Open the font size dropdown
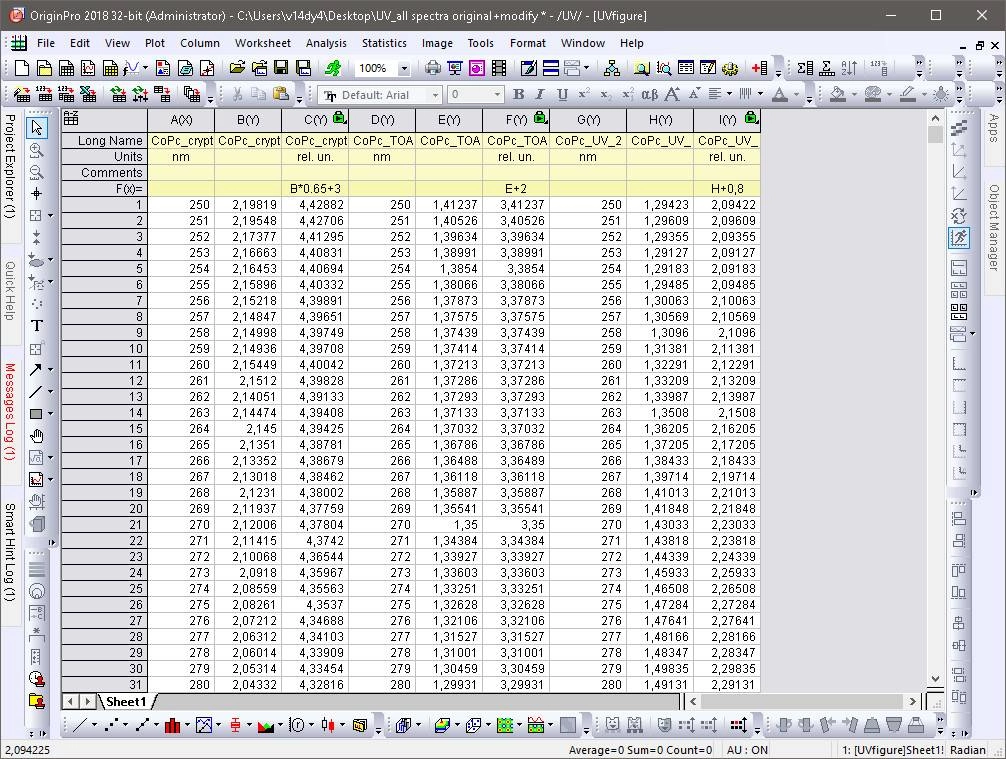 click(x=497, y=95)
